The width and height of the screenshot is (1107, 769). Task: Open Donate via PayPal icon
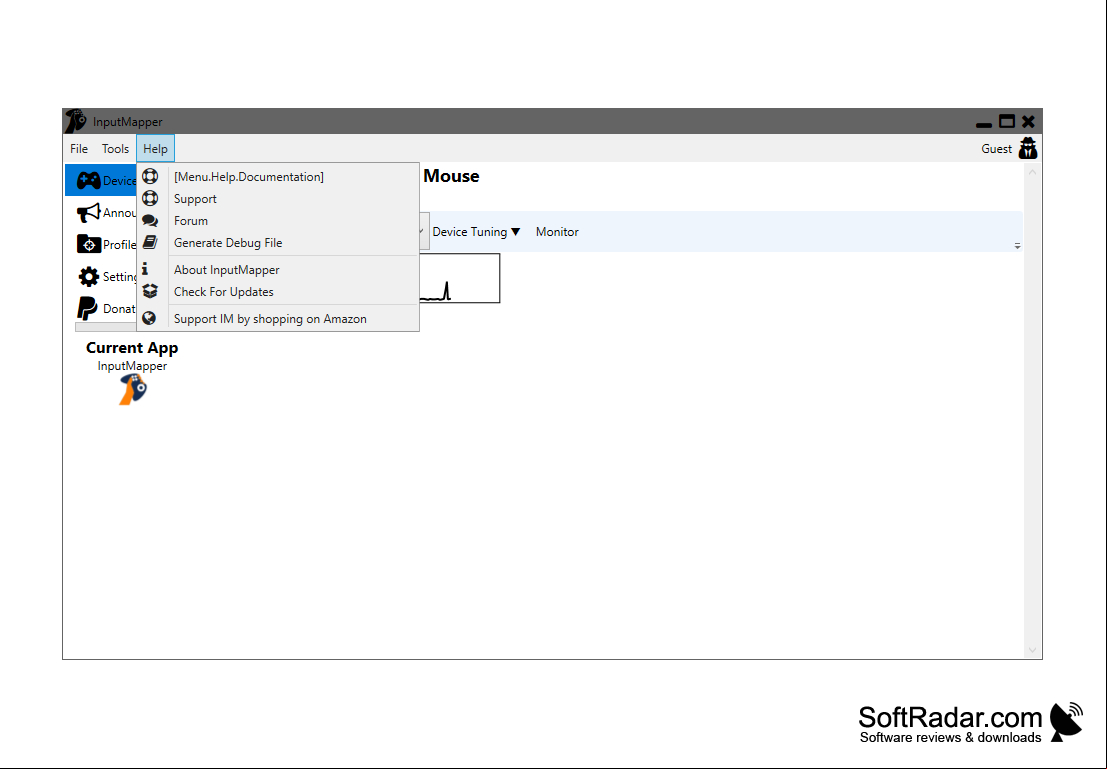(87, 309)
